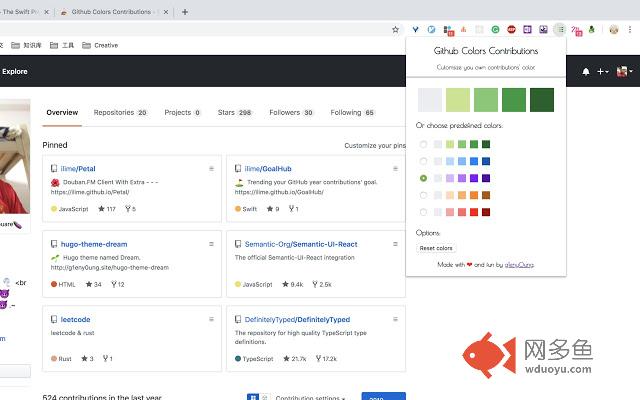Image resolution: width=640 pixels, height=400 pixels.
Task: Select the purple predefined color scheme radio
Action: pyautogui.click(x=423, y=178)
